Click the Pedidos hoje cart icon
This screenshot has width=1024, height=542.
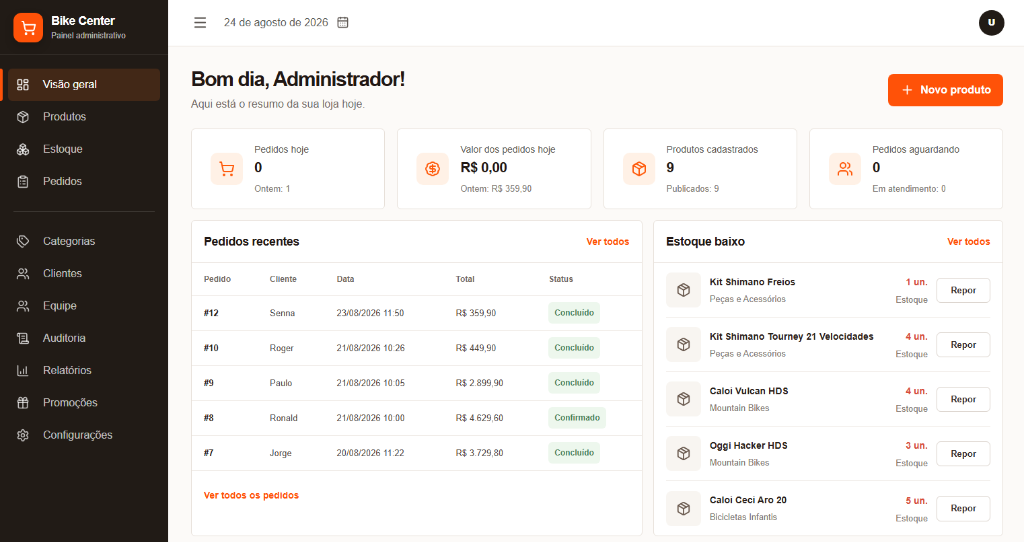pyautogui.click(x=227, y=169)
